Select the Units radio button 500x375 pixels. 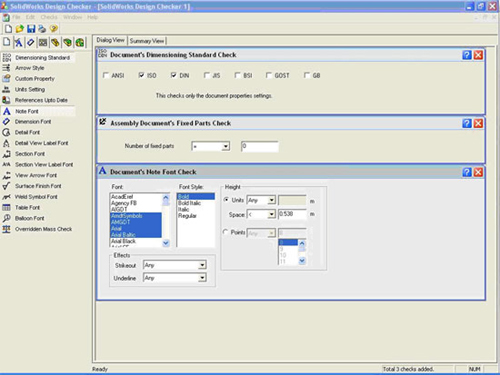pyautogui.click(x=226, y=200)
